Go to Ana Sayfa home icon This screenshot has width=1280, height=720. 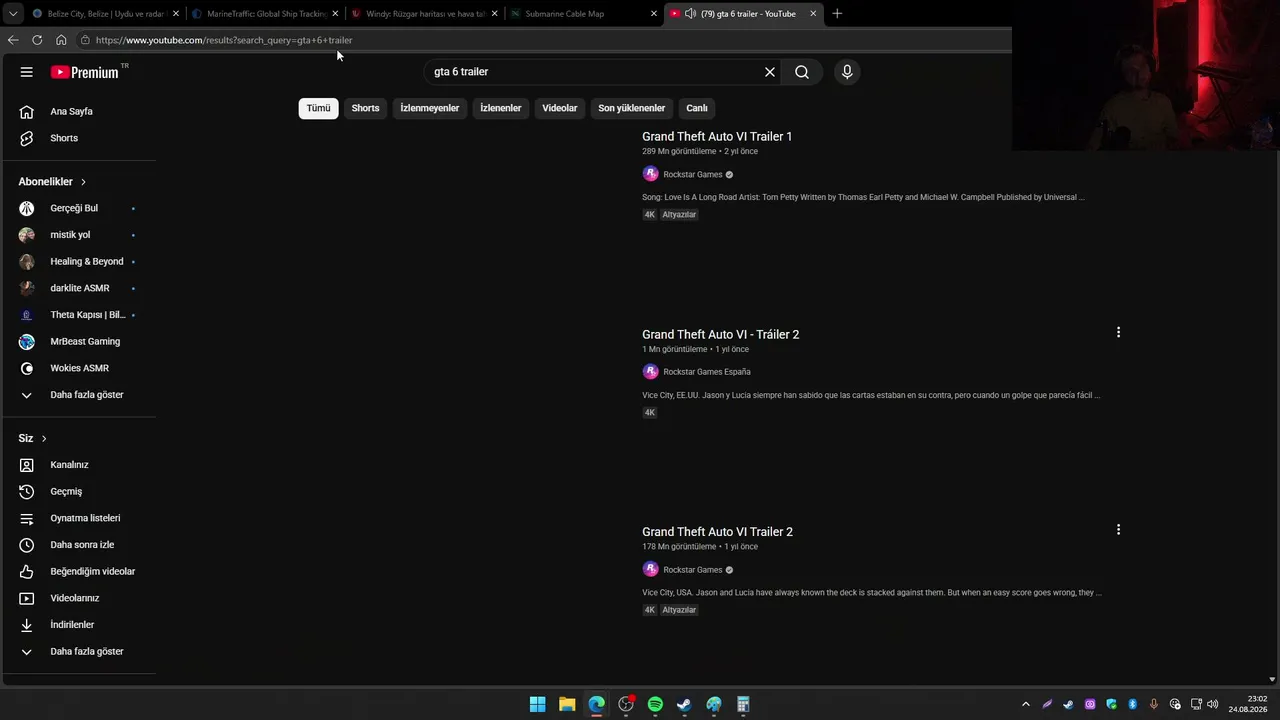[x=27, y=112]
